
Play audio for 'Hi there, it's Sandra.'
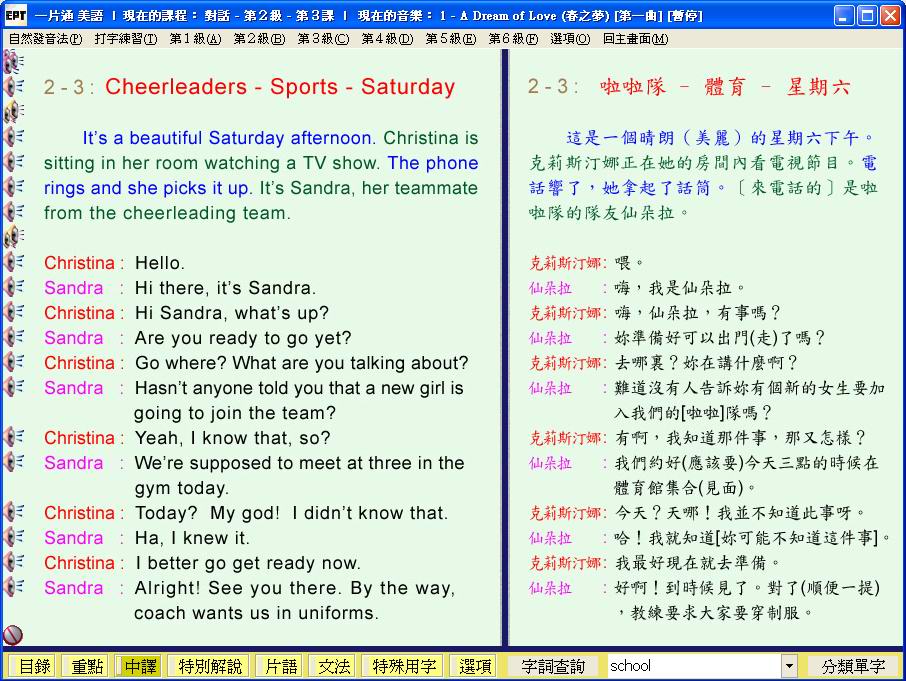(14, 287)
